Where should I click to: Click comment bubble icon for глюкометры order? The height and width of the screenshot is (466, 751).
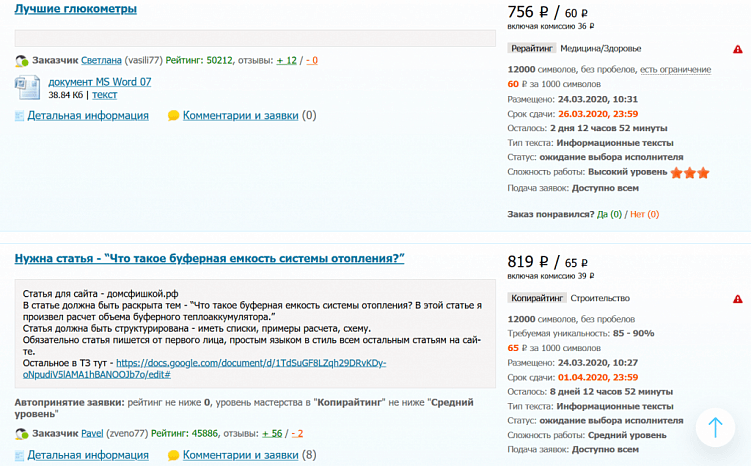click(173, 116)
